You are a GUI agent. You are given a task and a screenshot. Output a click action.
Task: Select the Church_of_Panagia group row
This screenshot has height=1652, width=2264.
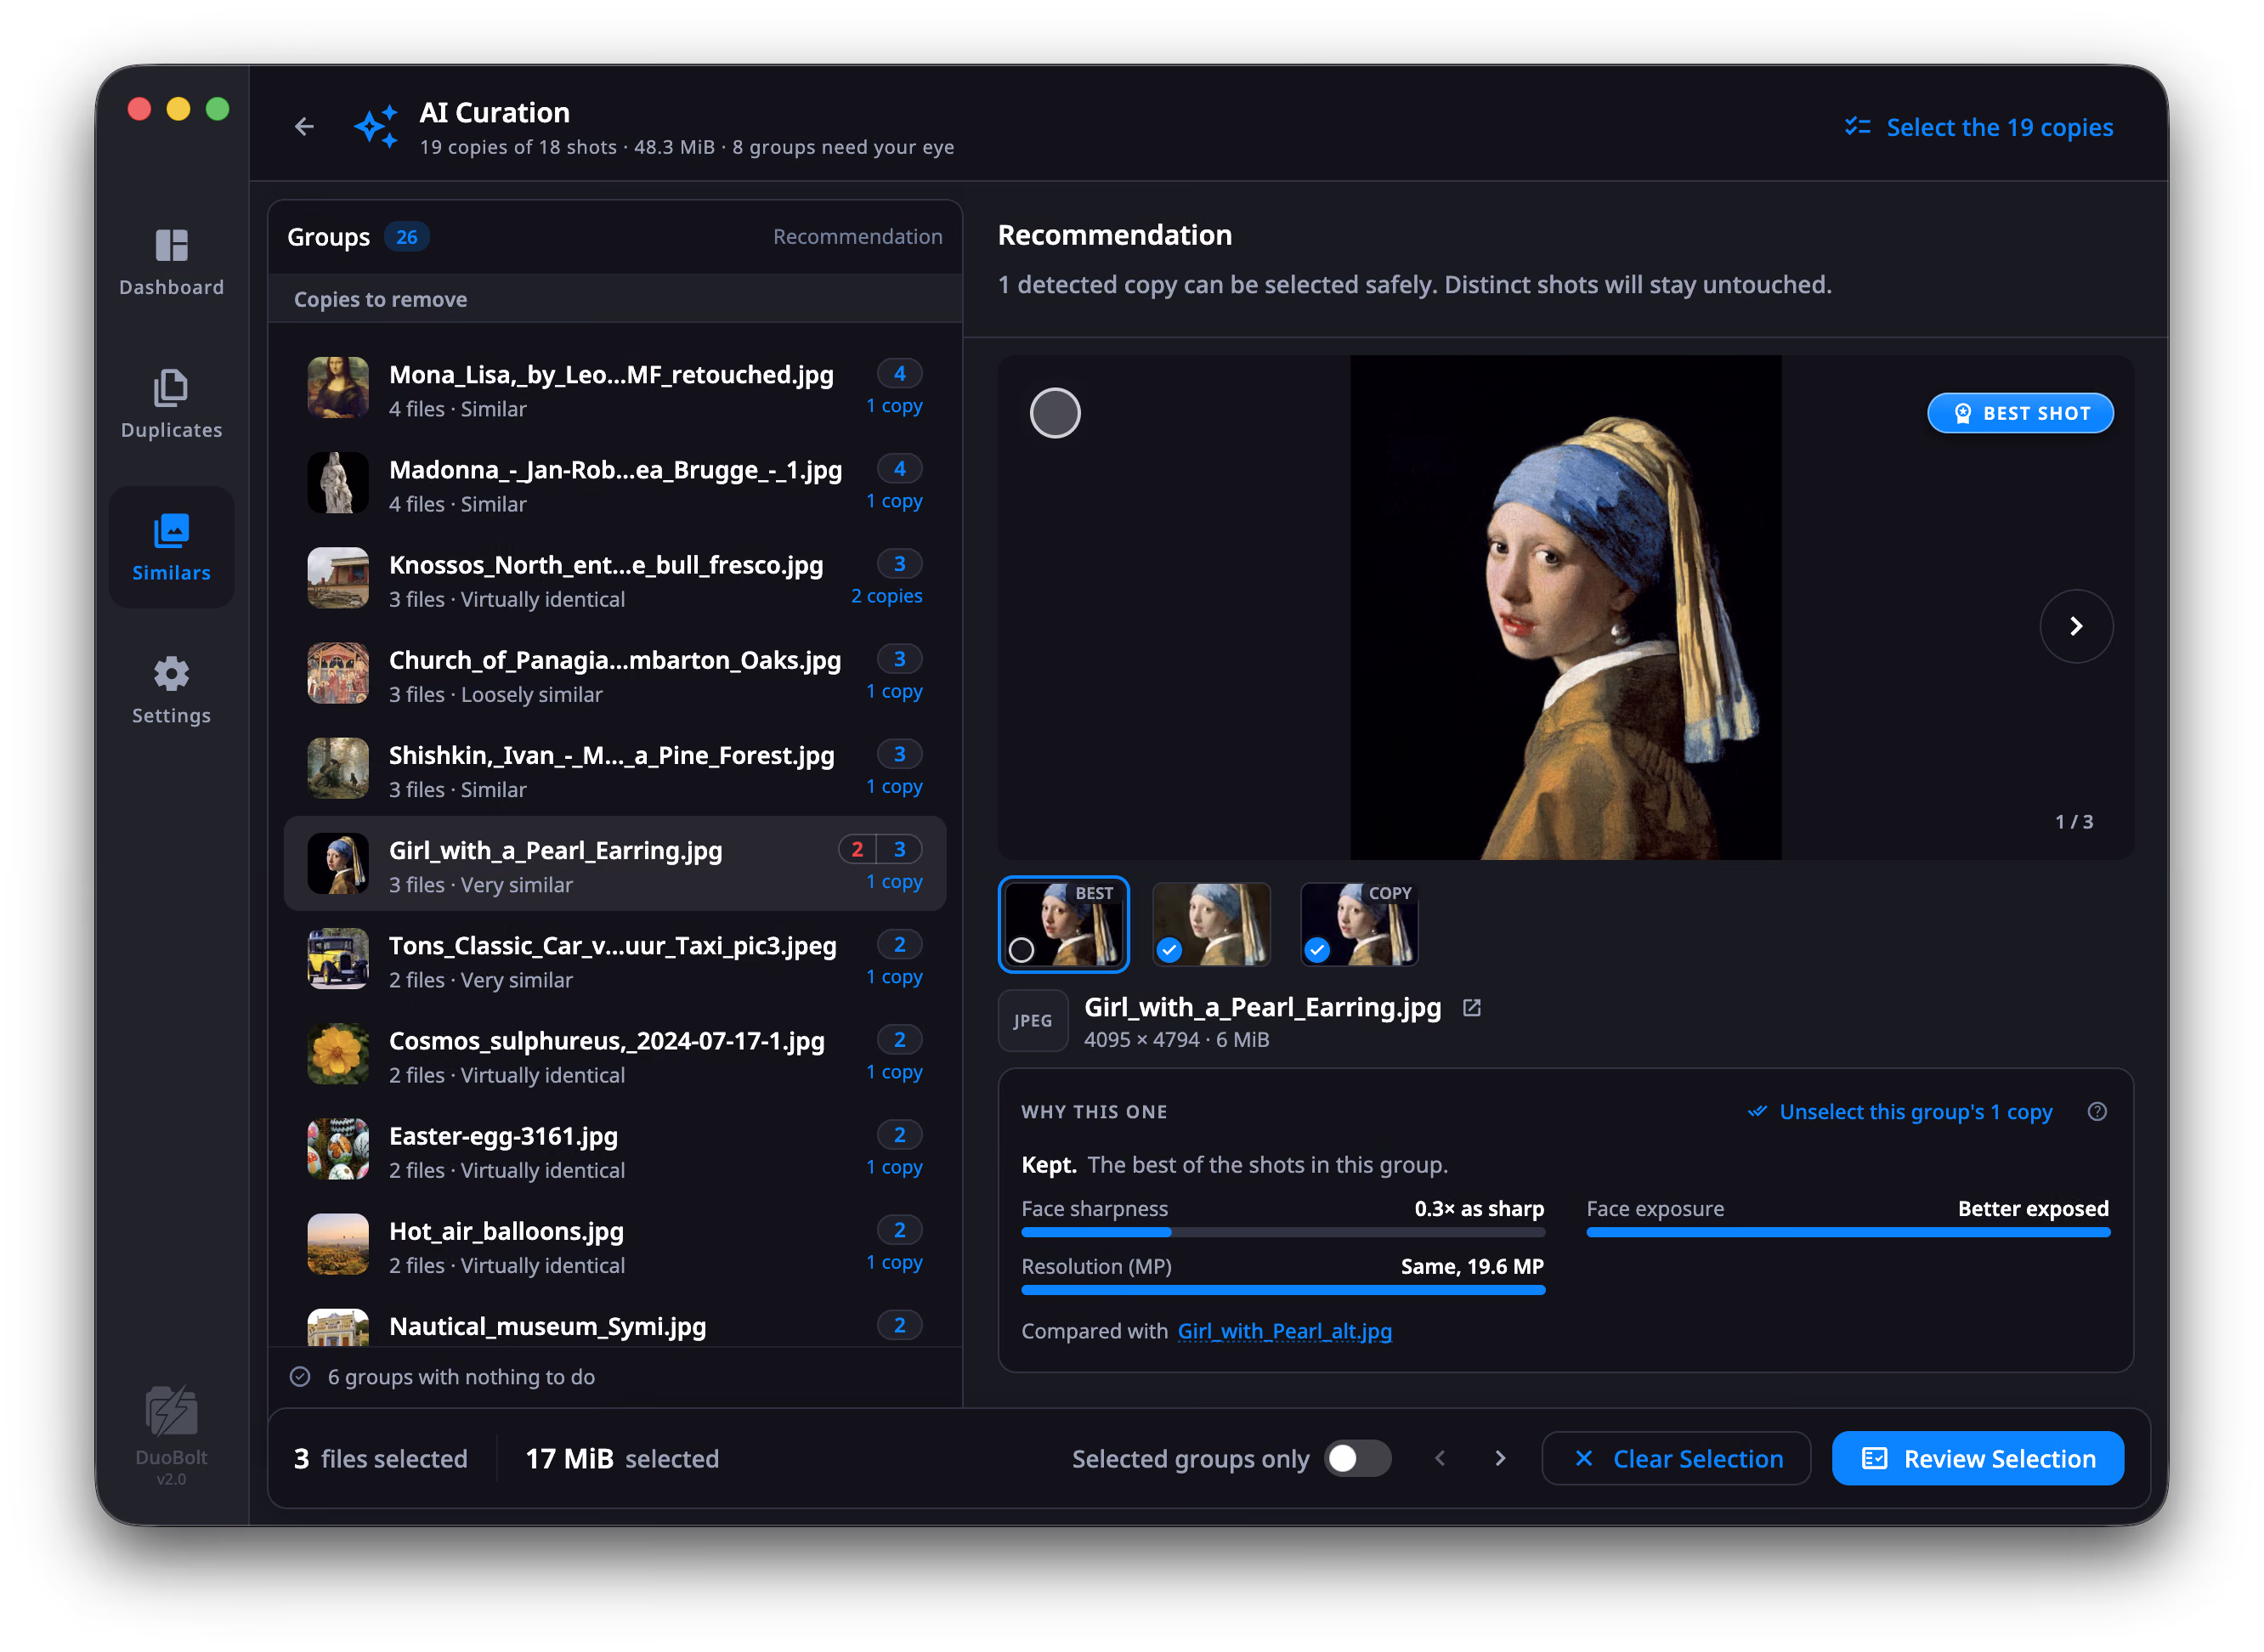tap(615, 673)
